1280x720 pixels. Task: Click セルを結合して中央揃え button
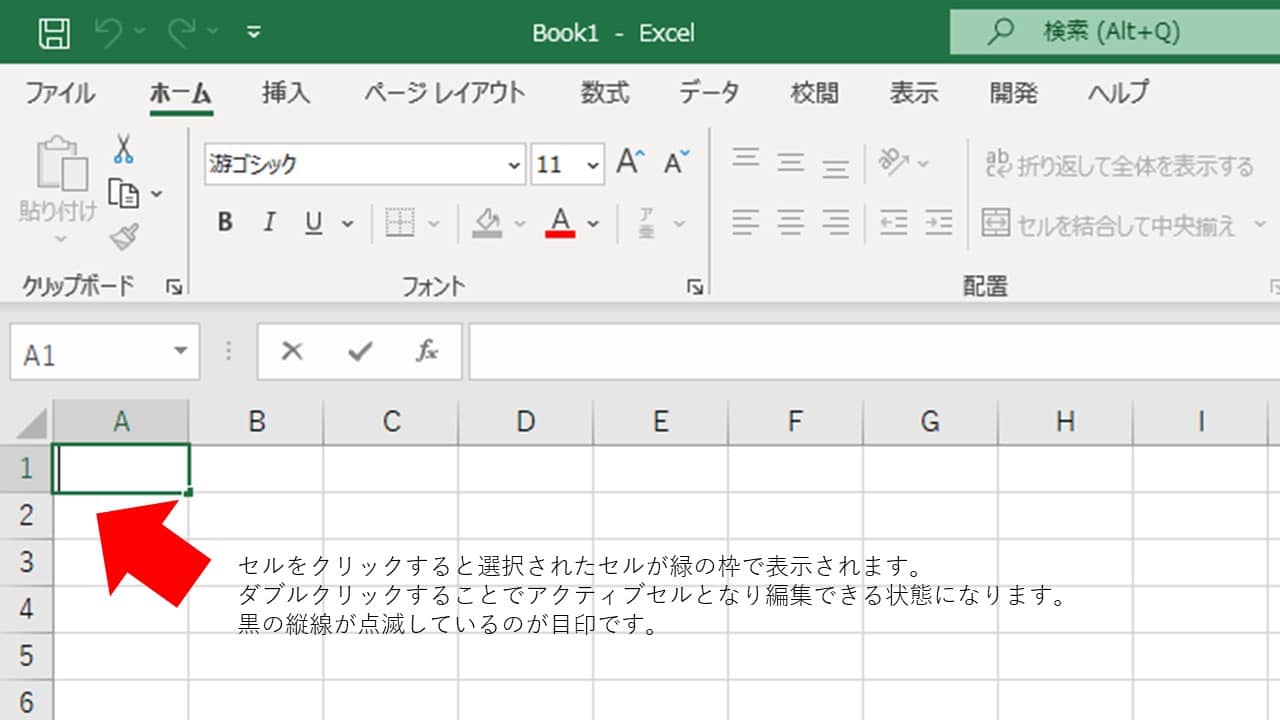[1109, 225]
